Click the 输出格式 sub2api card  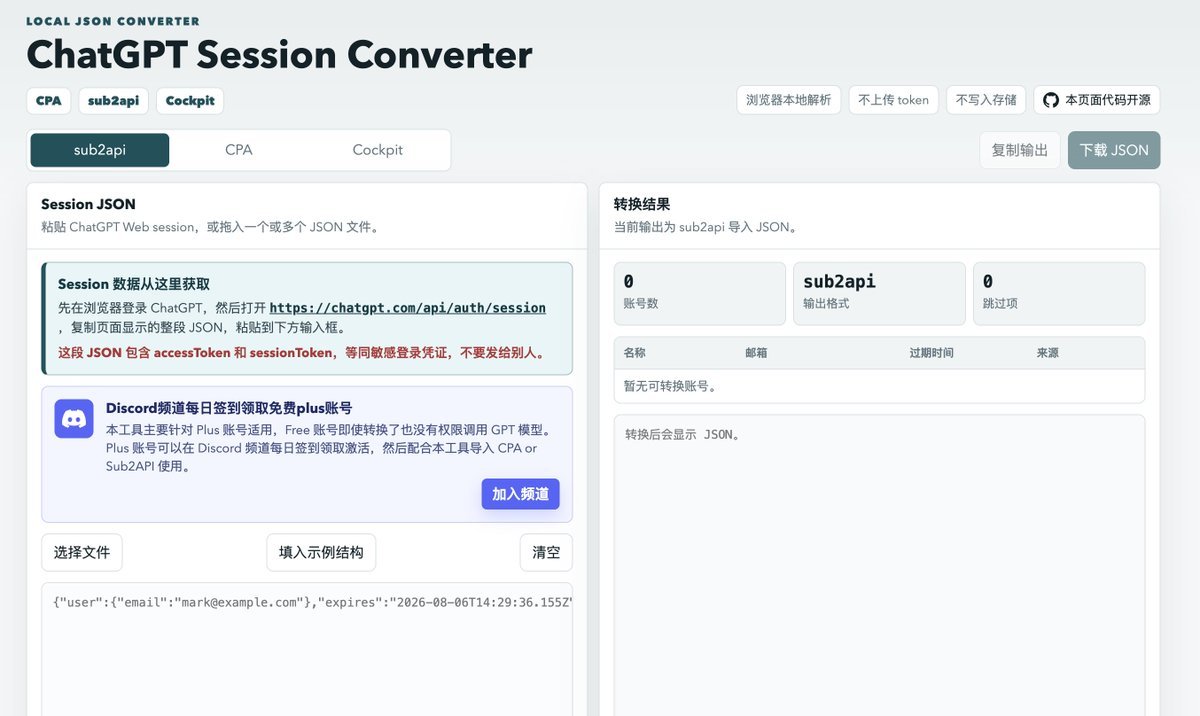click(880, 294)
